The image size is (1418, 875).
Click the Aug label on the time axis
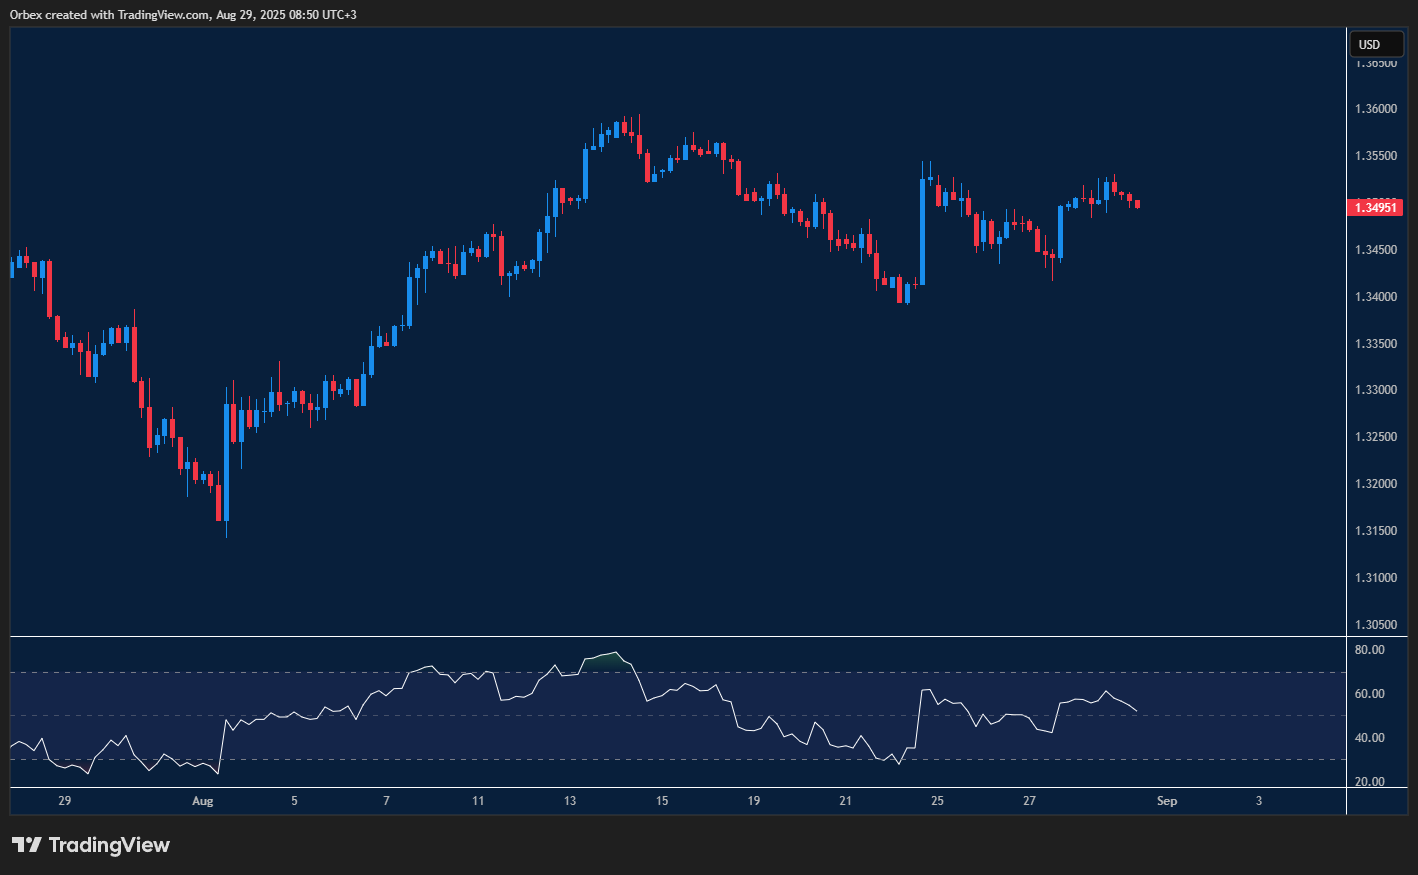tap(203, 801)
